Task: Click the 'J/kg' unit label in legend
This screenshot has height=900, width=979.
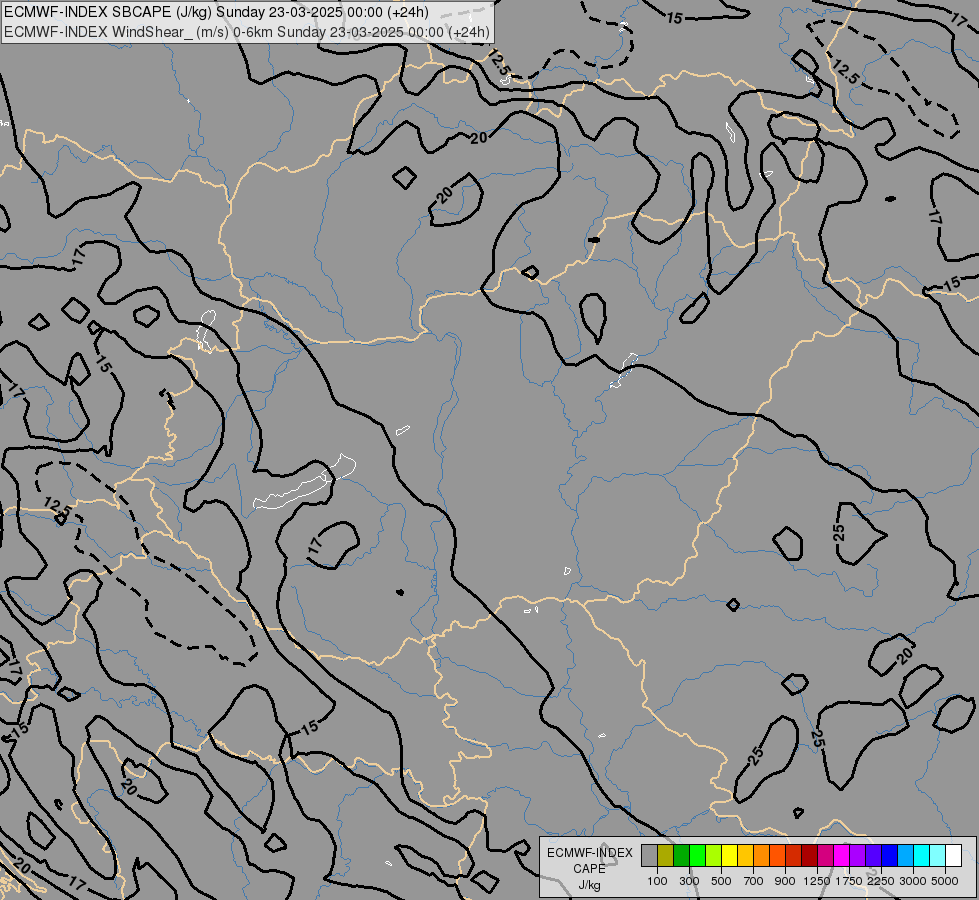Action: pos(589,886)
